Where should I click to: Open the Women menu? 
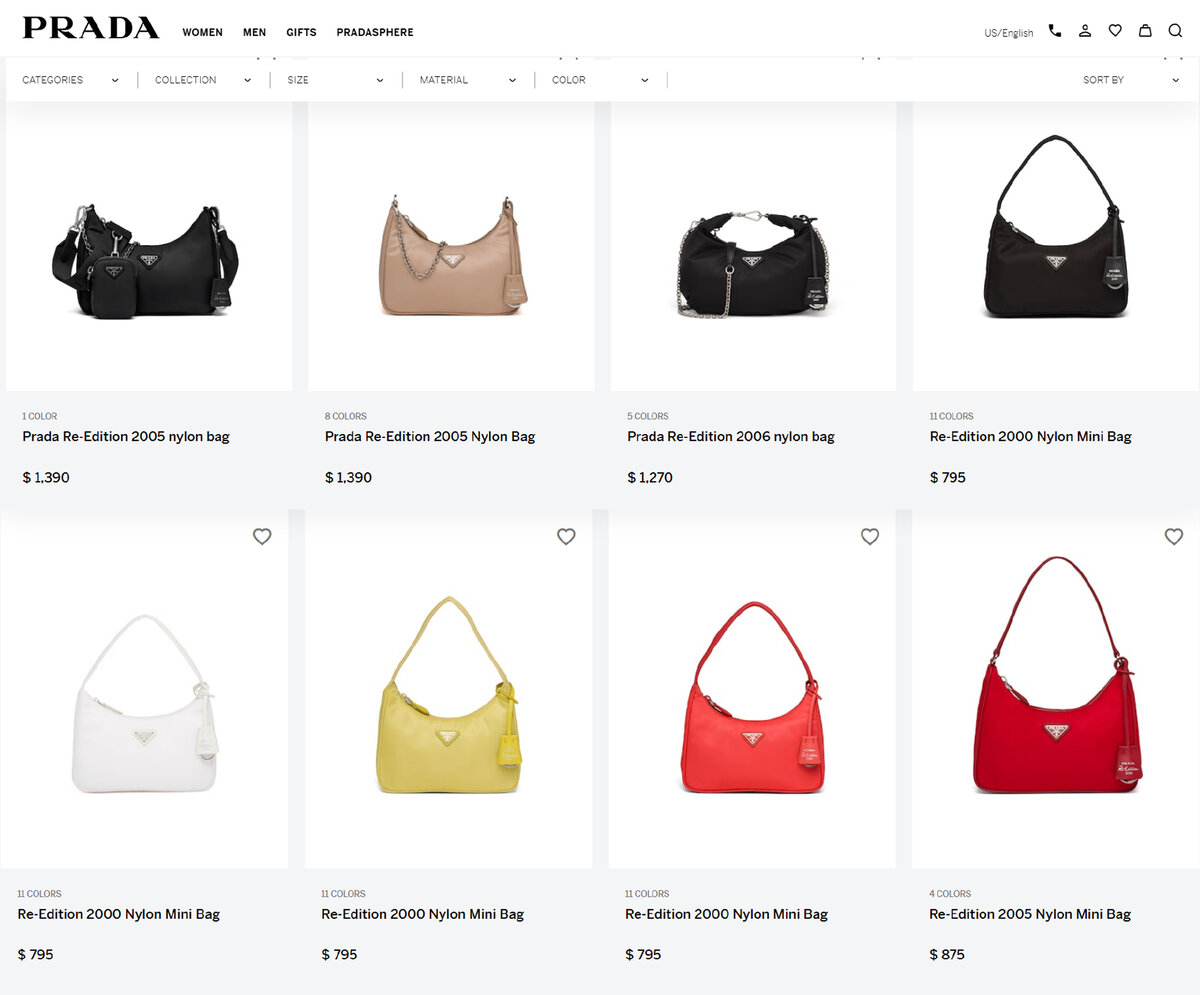pyautogui.click(x=202, y=32)
